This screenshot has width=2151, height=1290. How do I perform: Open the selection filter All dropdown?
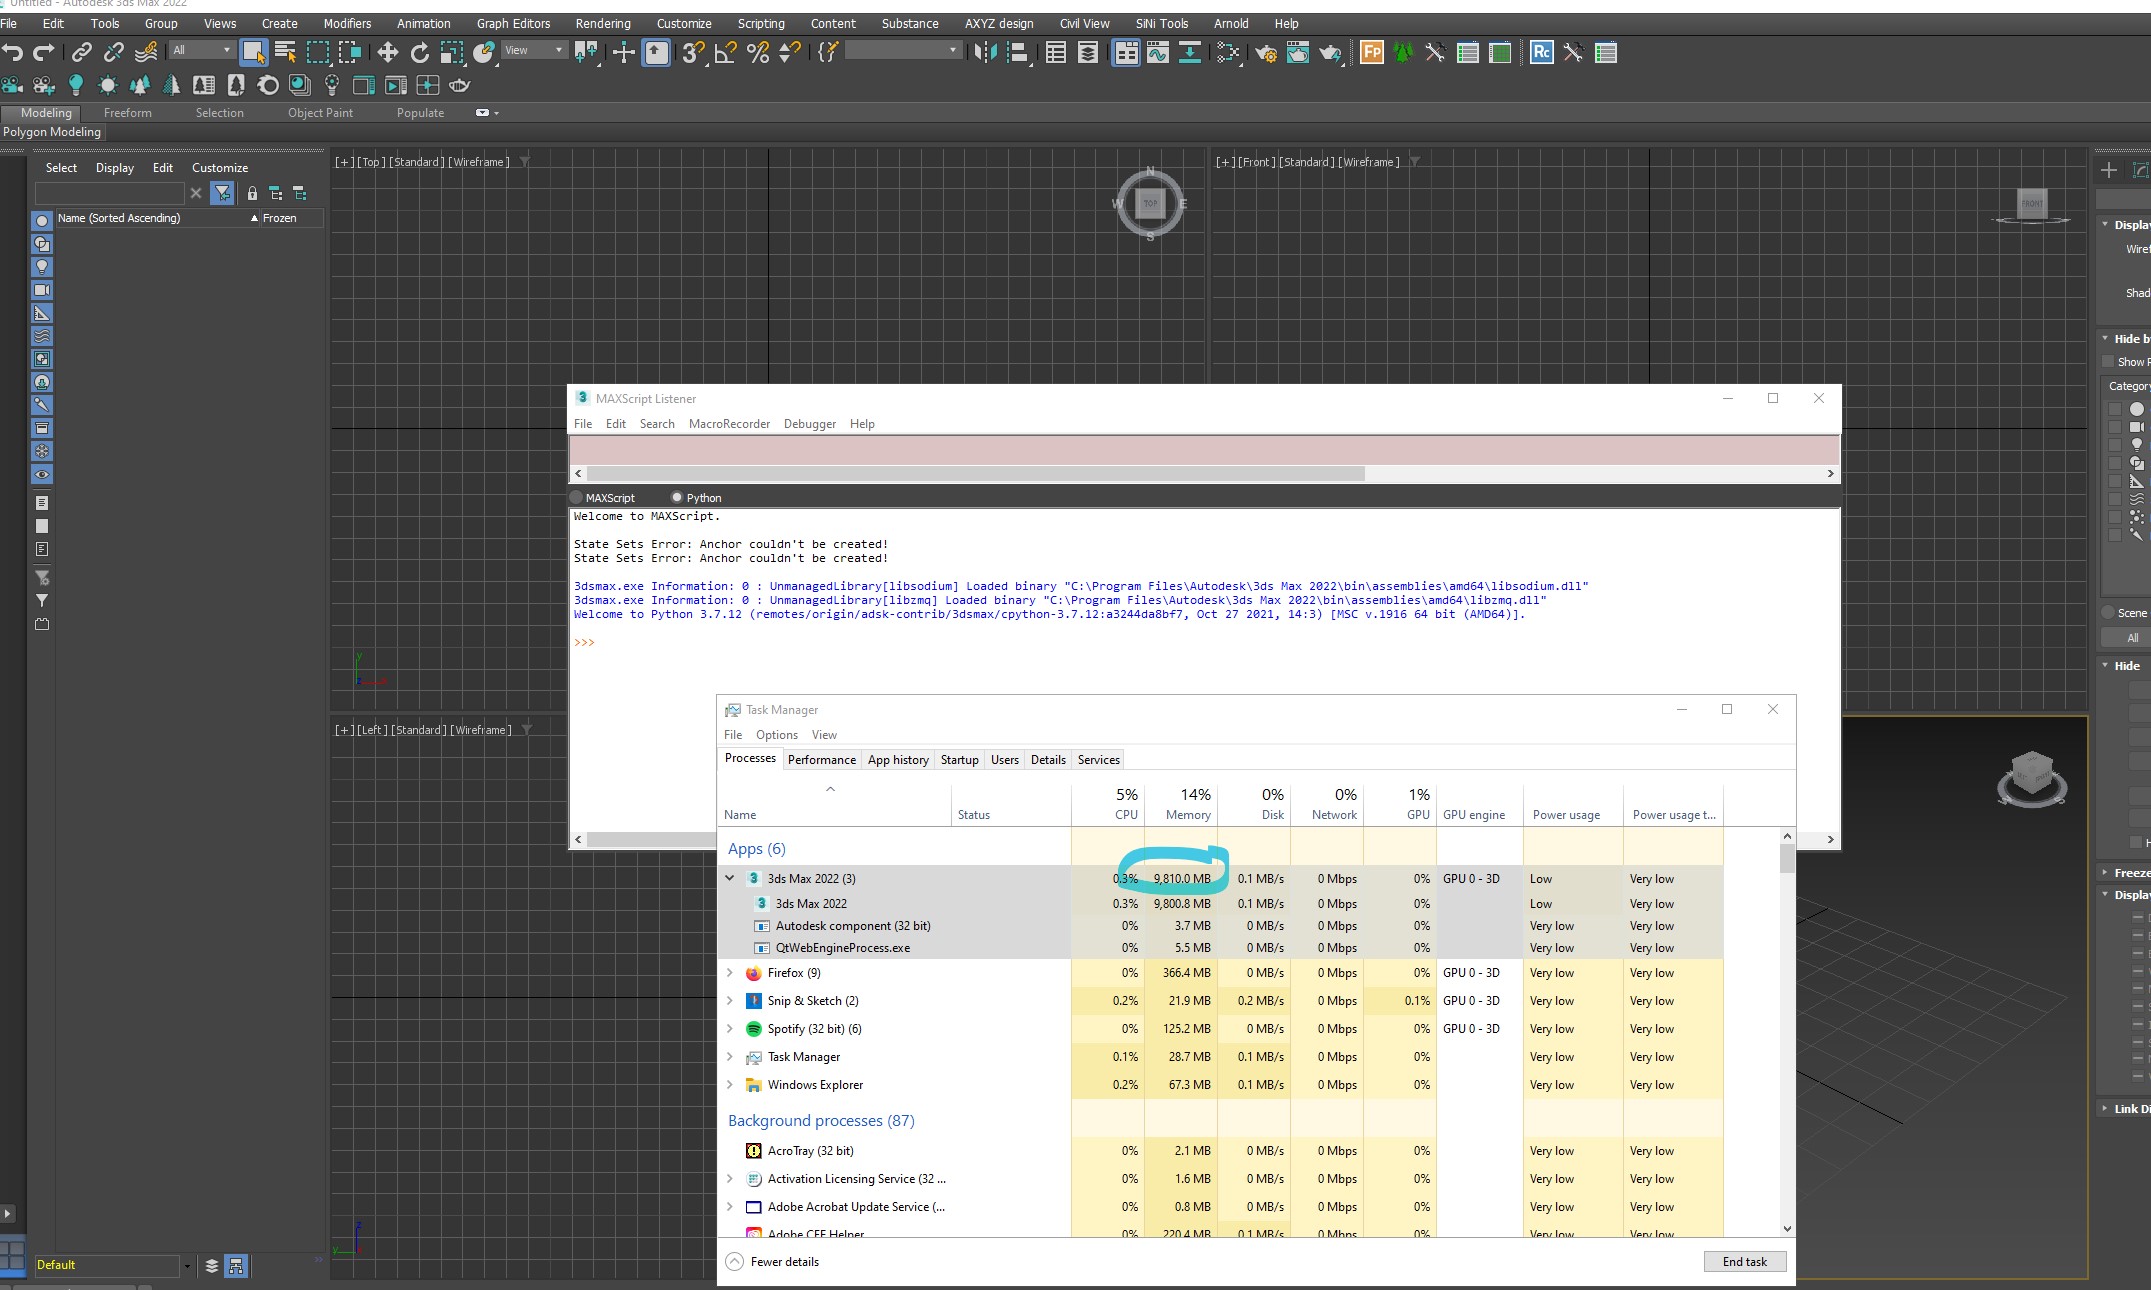pos(202,51)
